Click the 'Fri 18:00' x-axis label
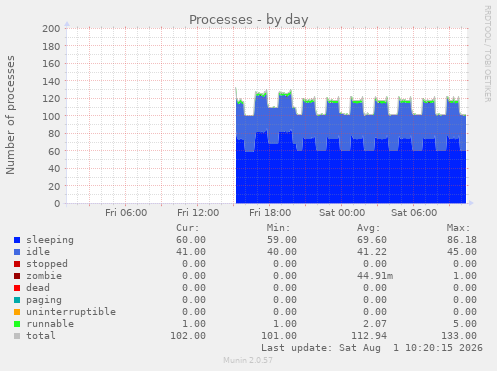Screen dimensions: 497x371 click(270, 213)
